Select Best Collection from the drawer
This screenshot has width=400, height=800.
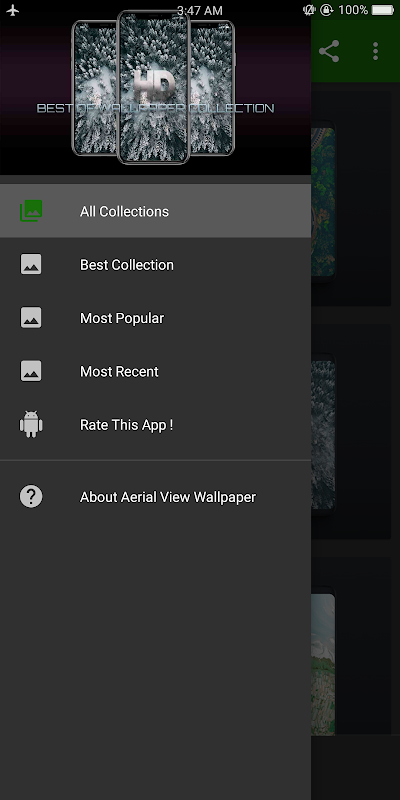[155, 265]
